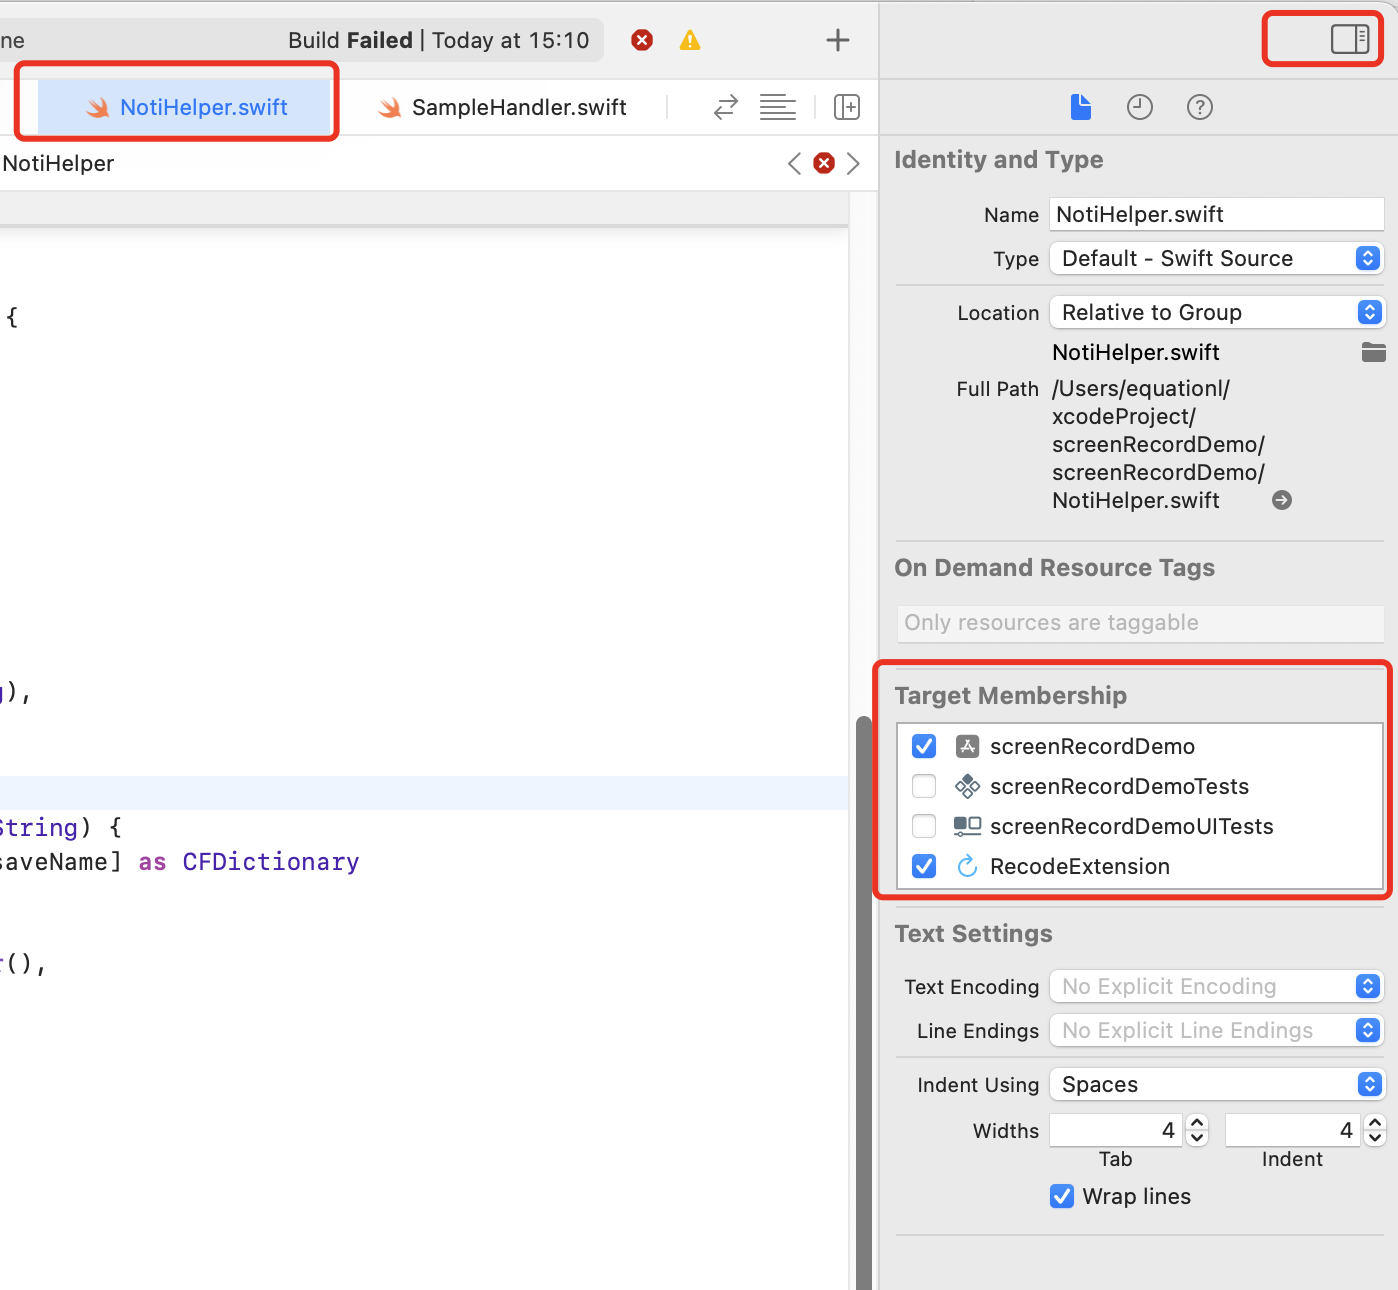Click the CFDictionary type in code
Viewport: 1398px width, 1290px height.
271,862
